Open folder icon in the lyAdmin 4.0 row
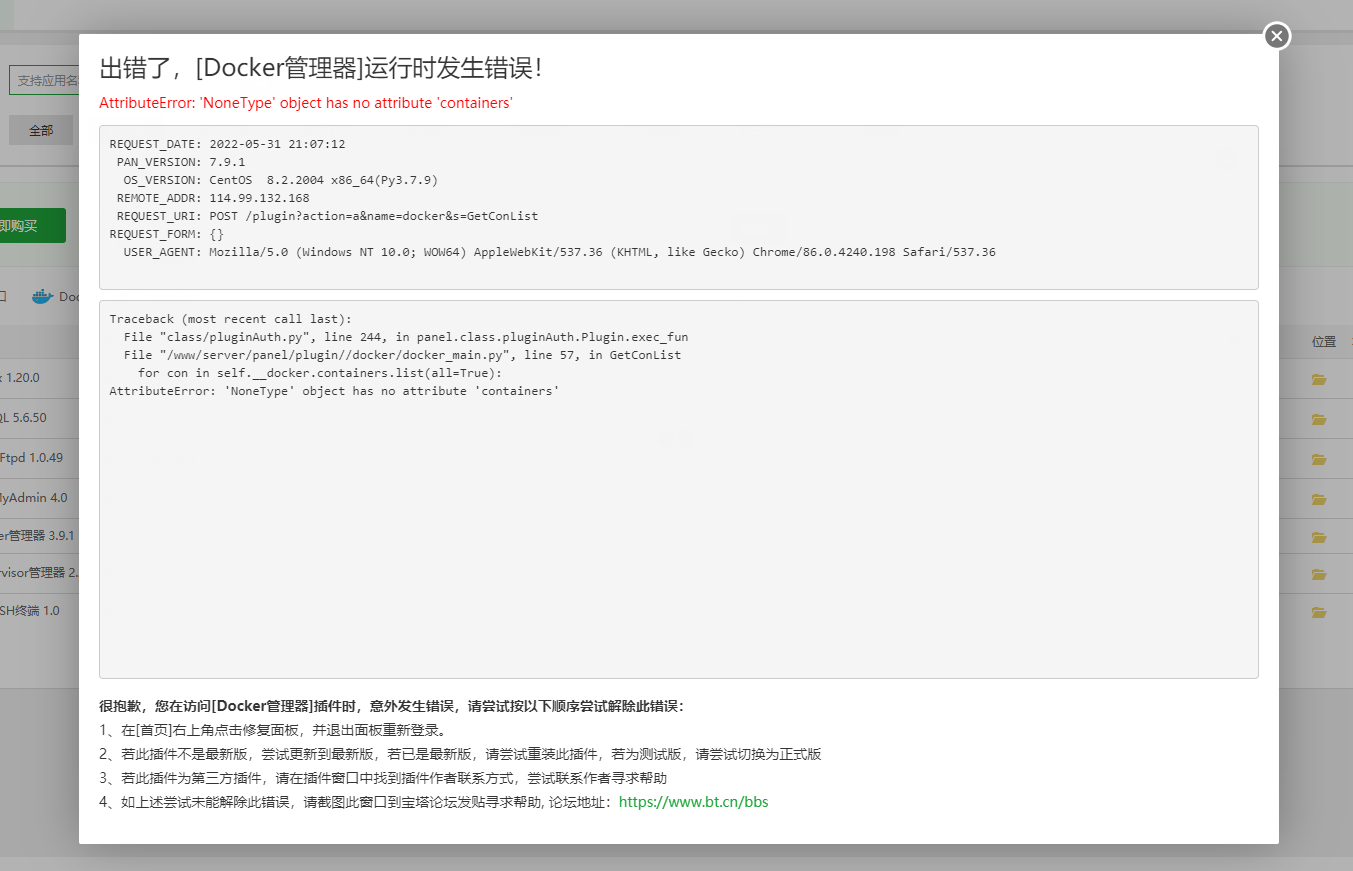Viewport: 1353px width, 871px height. pos(1319,499)
